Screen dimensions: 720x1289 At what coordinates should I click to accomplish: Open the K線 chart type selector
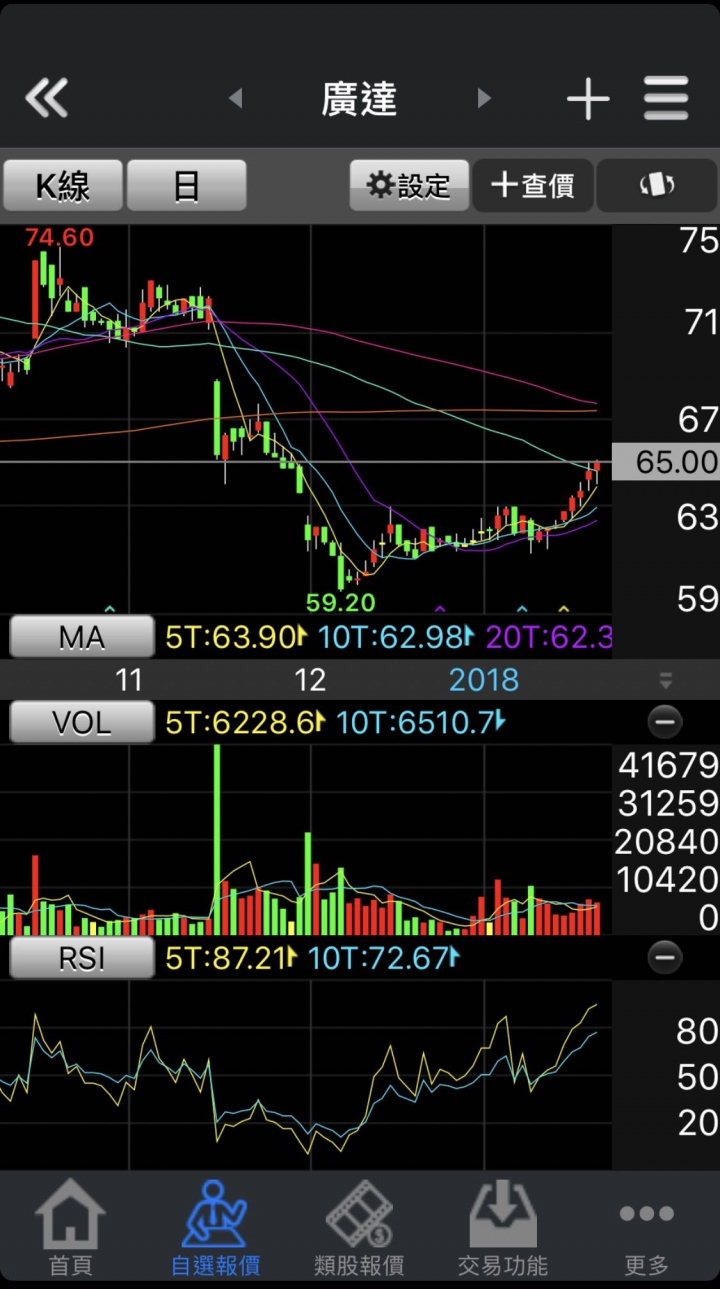[x=63, y=185]
